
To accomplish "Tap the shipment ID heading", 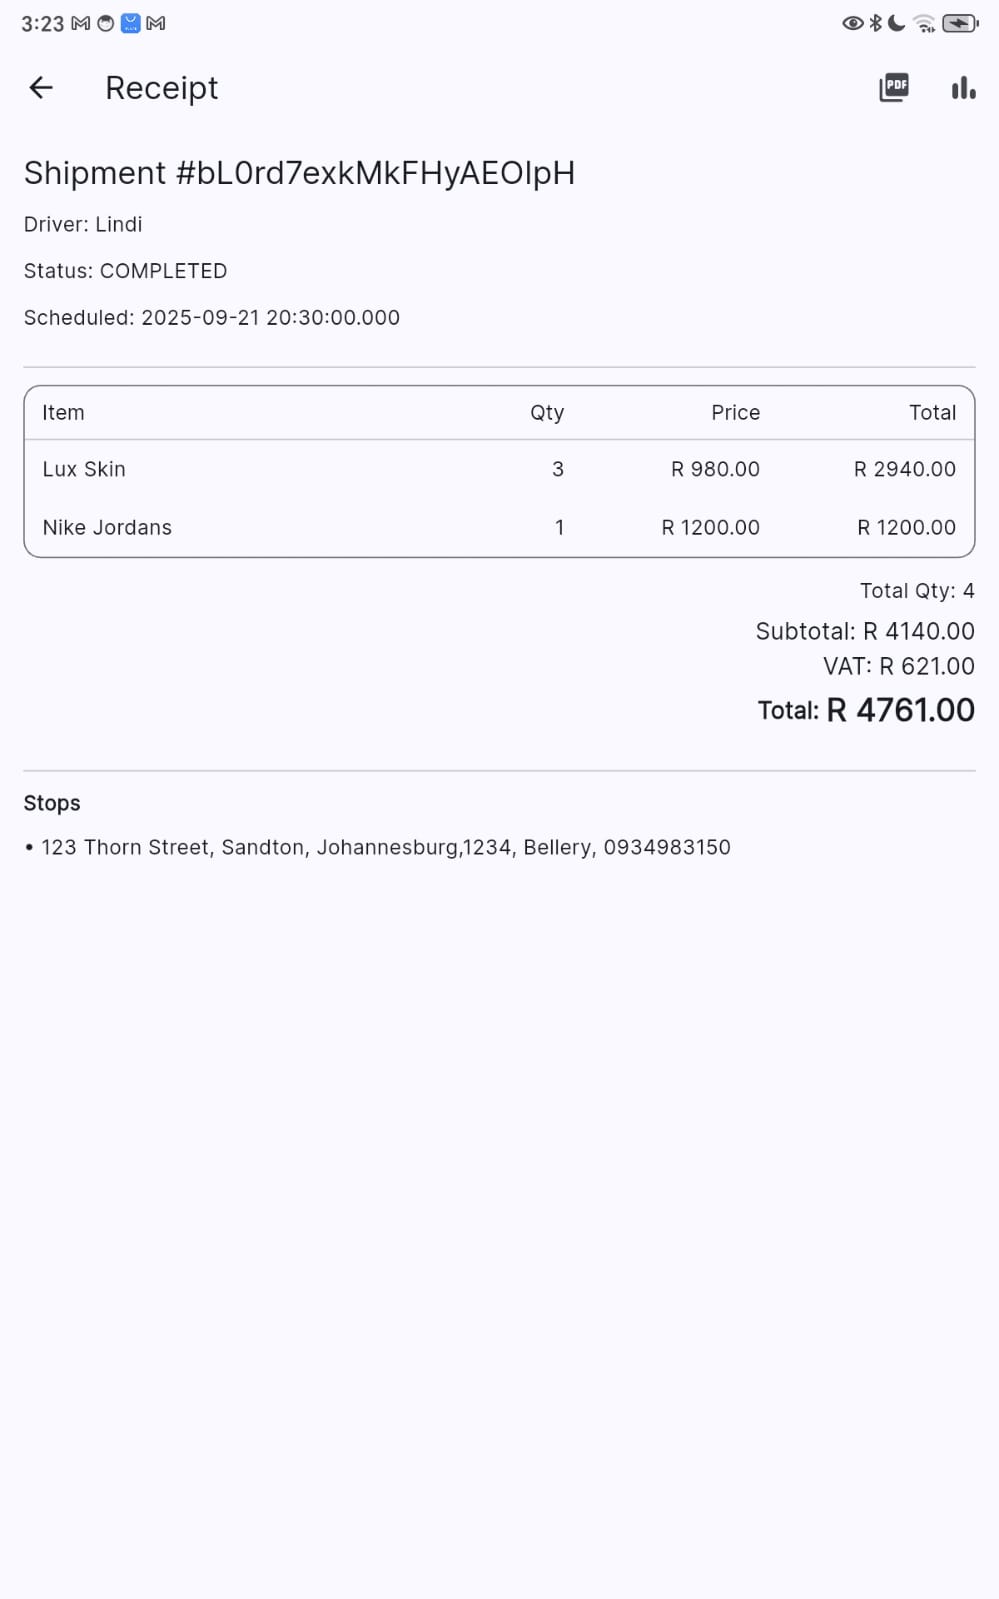I will (x=299, y=173).
